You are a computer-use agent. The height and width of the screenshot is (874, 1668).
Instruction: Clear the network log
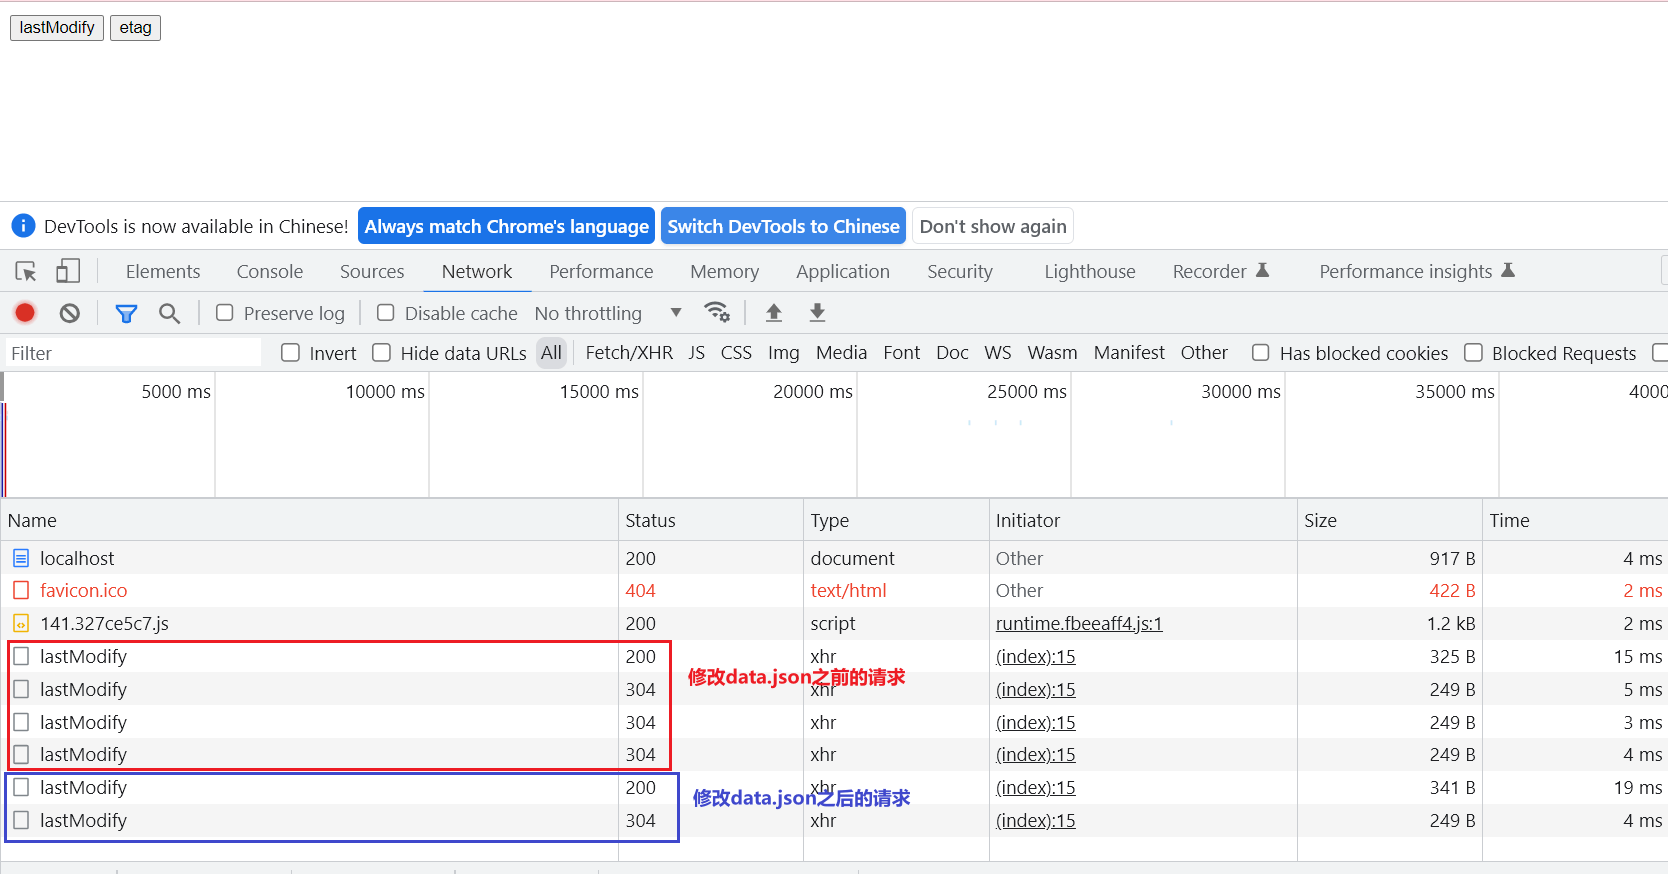(x=69, y=313)
